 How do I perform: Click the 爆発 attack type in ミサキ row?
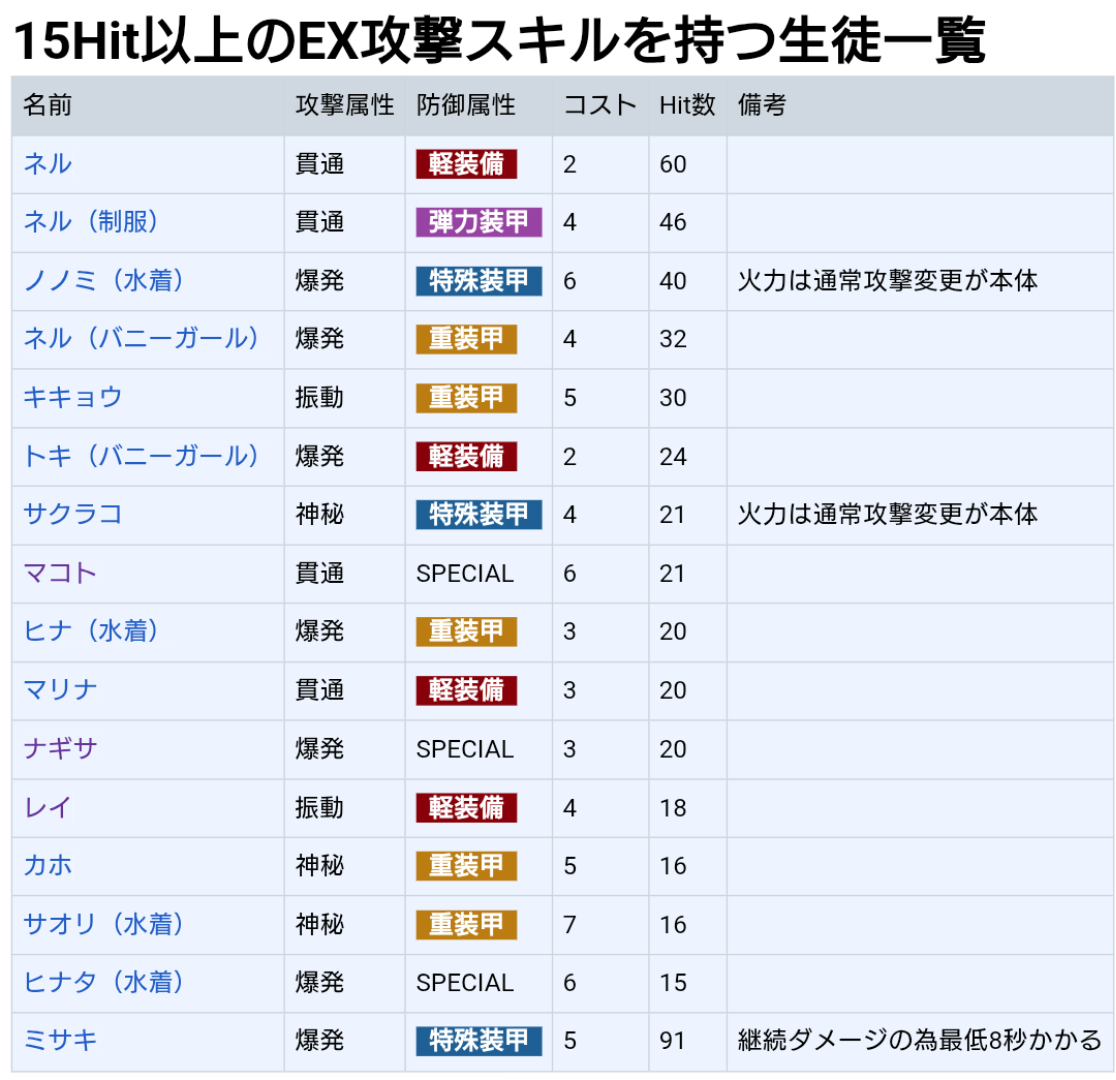pos(320,1041)
